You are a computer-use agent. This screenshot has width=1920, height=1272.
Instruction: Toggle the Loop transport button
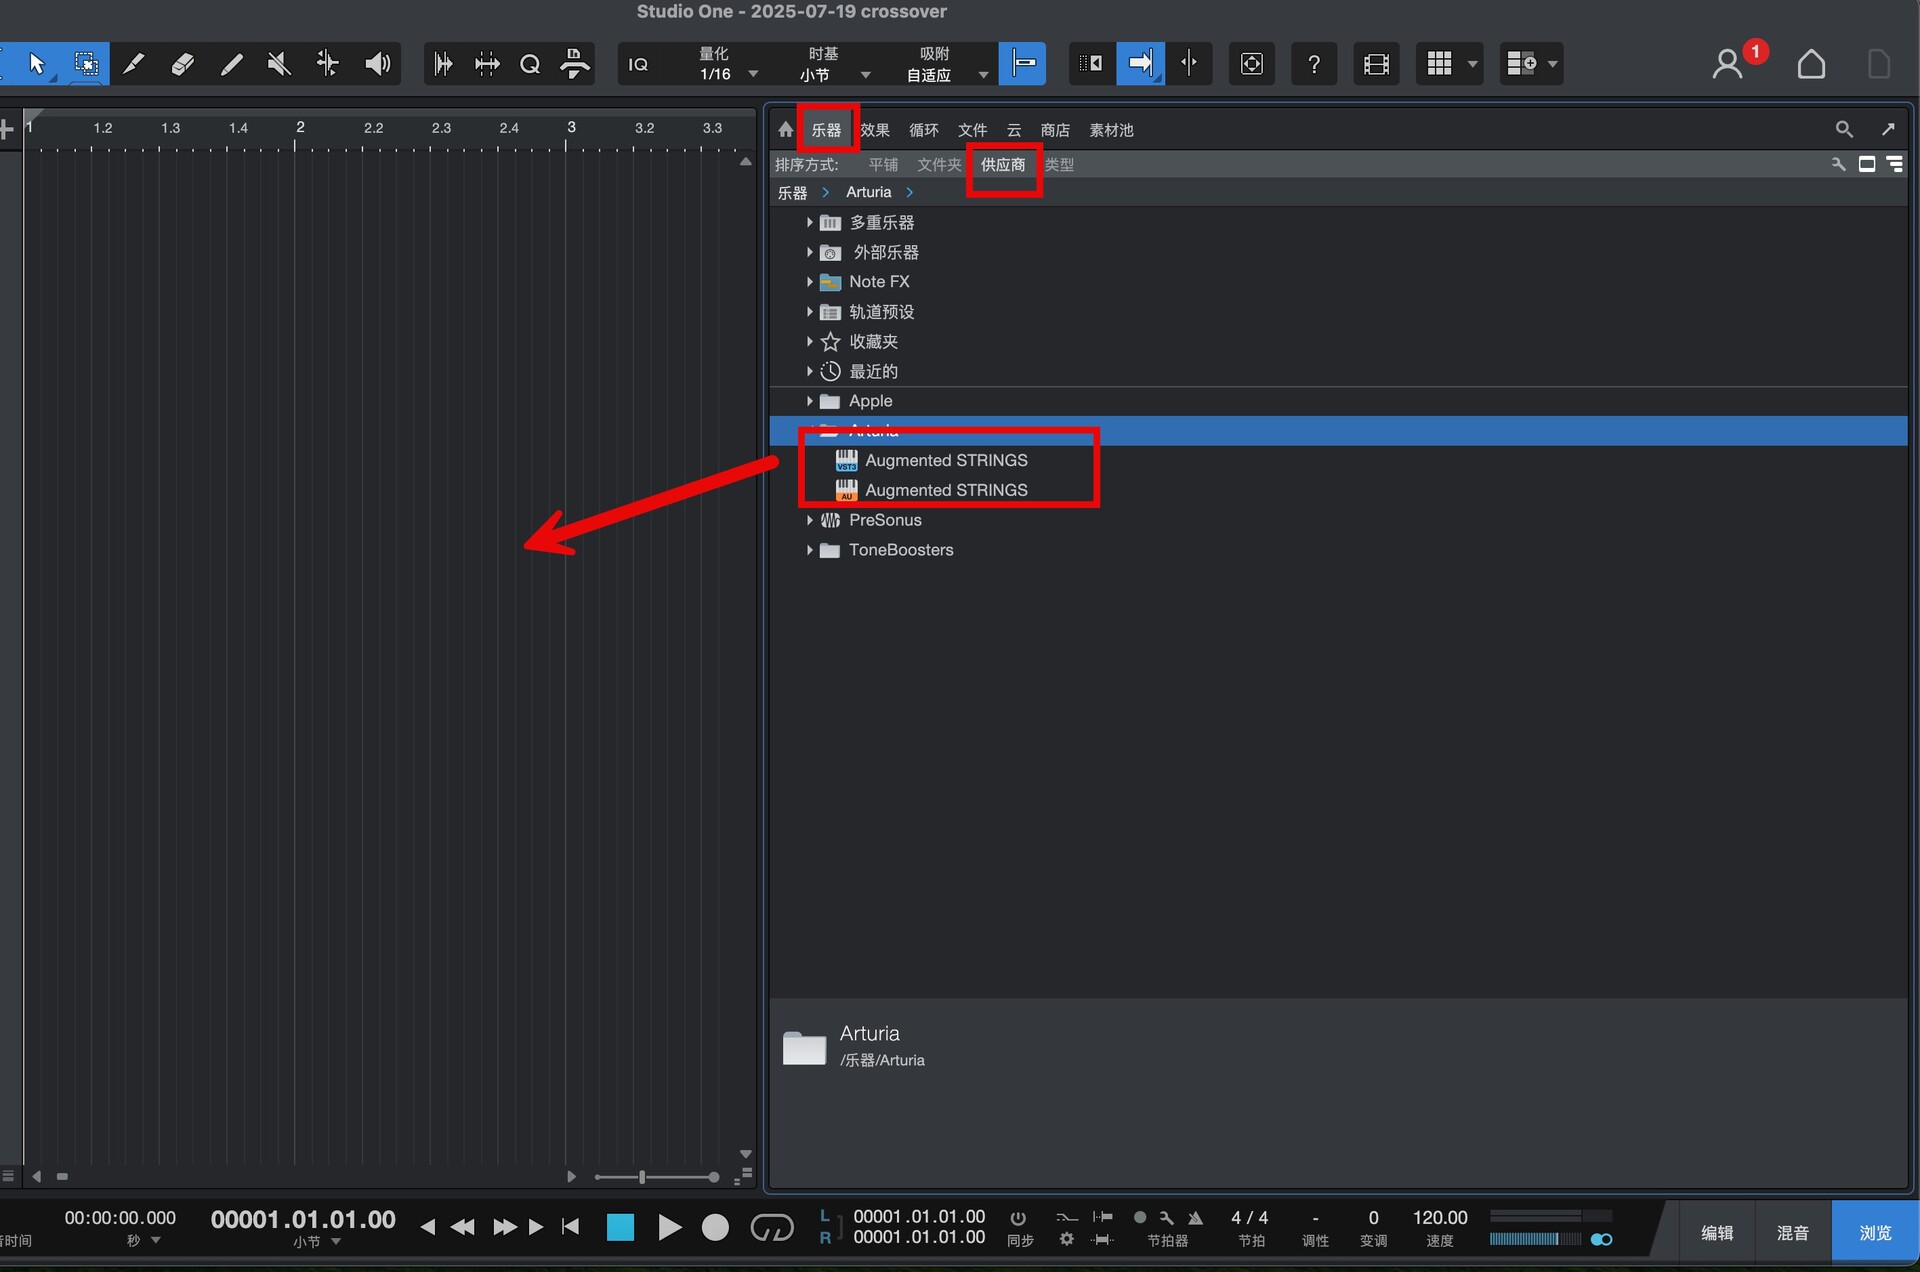[771, 1227]
